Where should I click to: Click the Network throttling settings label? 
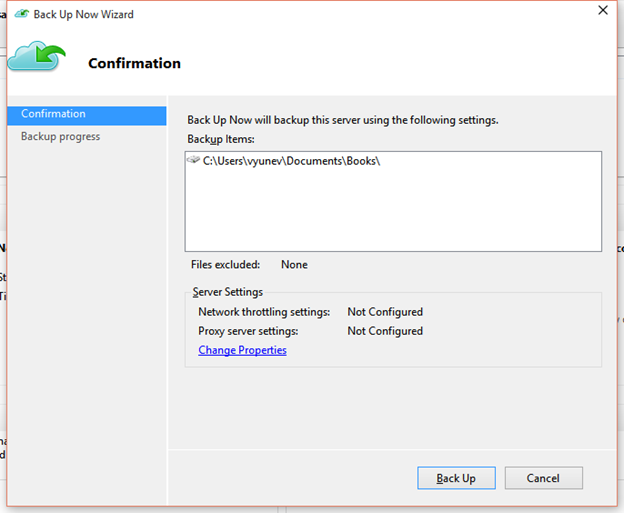coord(264,312)
